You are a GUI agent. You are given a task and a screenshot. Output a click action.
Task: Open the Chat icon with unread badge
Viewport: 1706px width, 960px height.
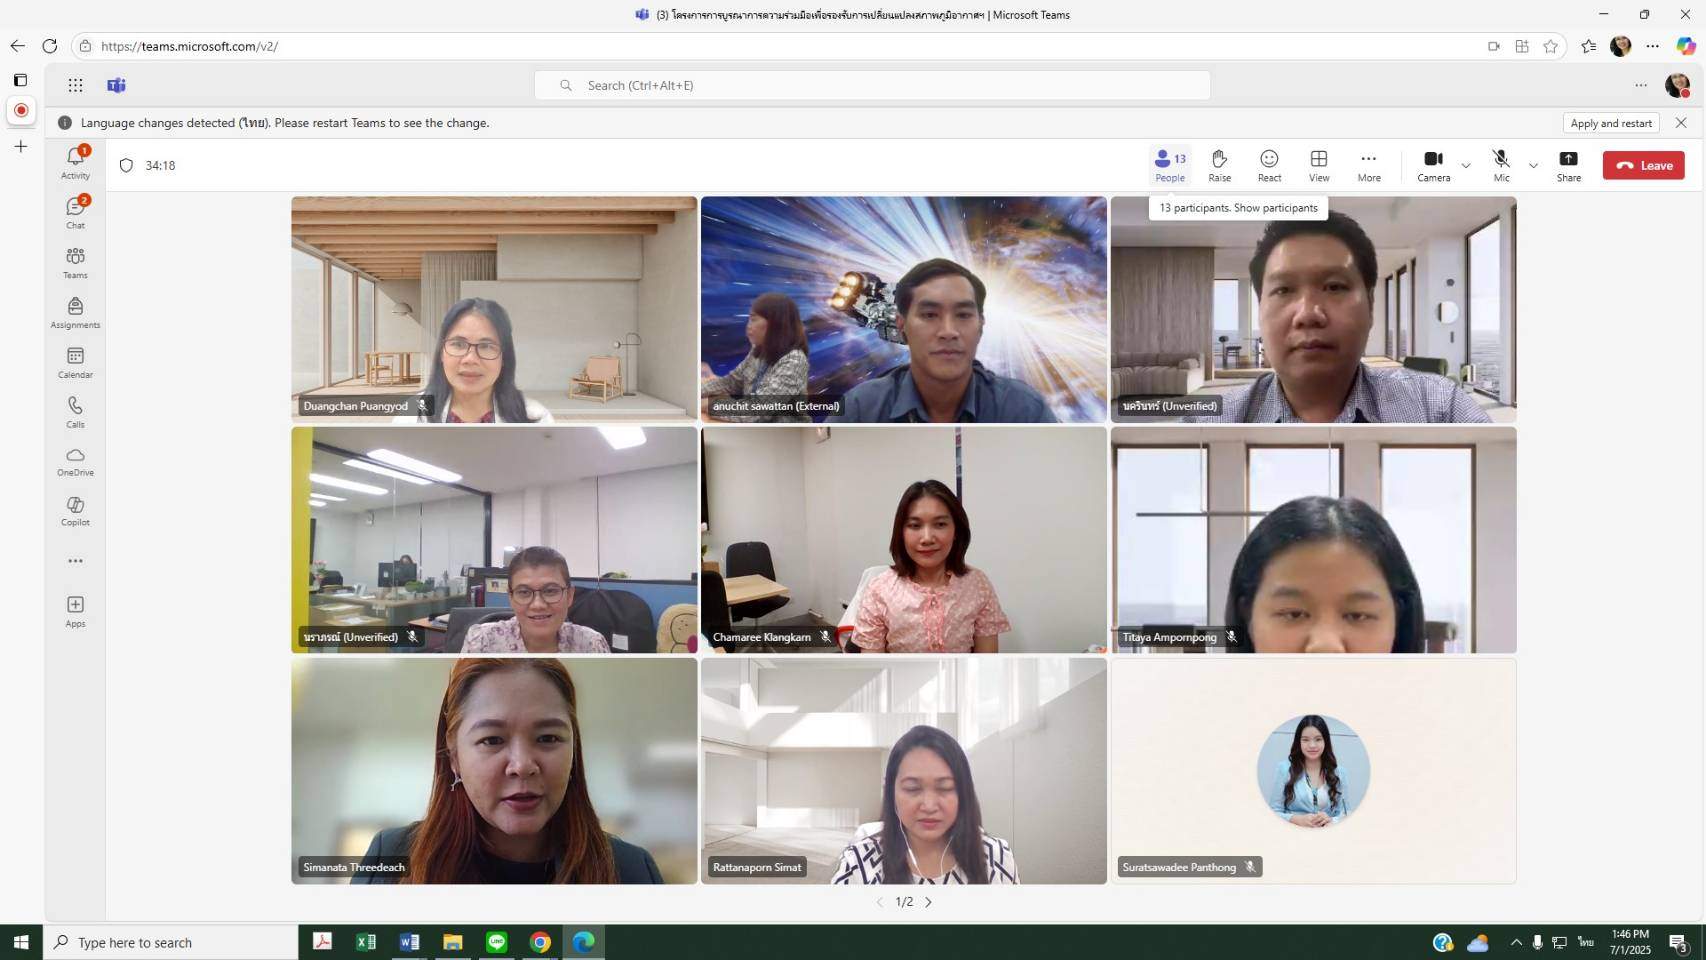point(75,211)
